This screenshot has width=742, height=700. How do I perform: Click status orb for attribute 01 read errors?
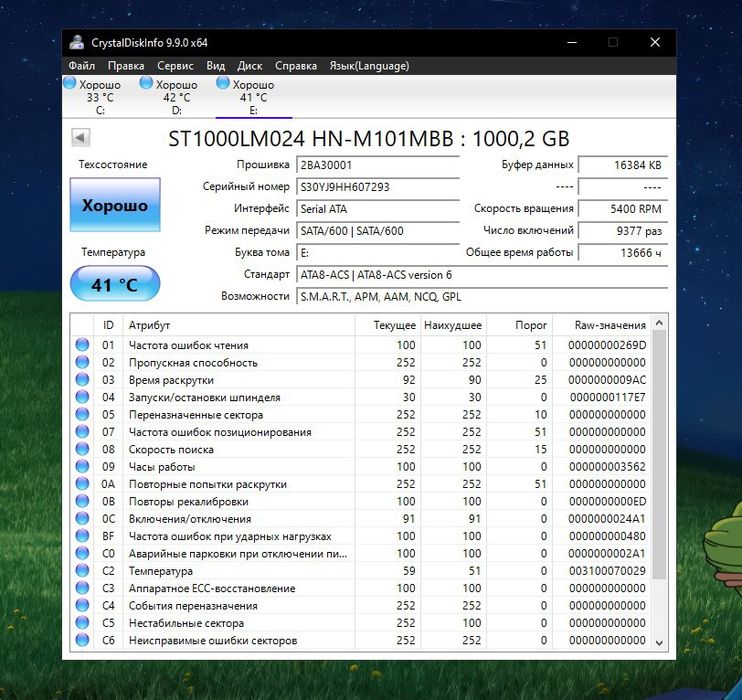[82, 345]
